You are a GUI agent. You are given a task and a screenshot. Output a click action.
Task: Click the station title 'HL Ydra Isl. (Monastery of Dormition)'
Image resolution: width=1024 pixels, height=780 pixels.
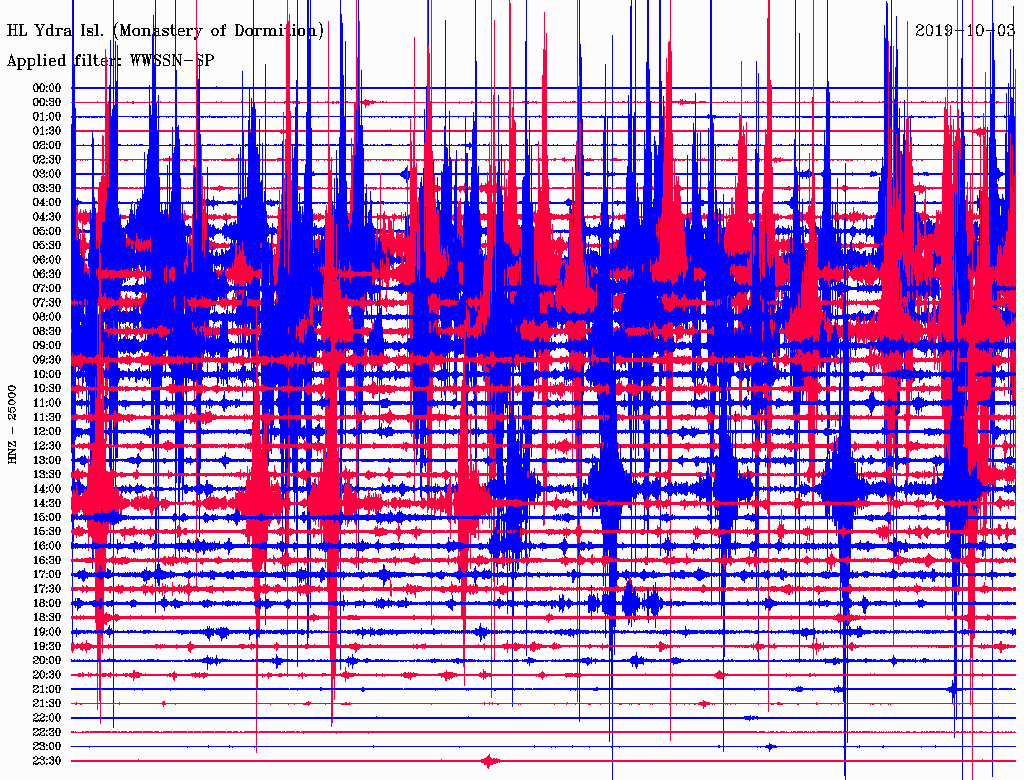(x=165, y=31)
